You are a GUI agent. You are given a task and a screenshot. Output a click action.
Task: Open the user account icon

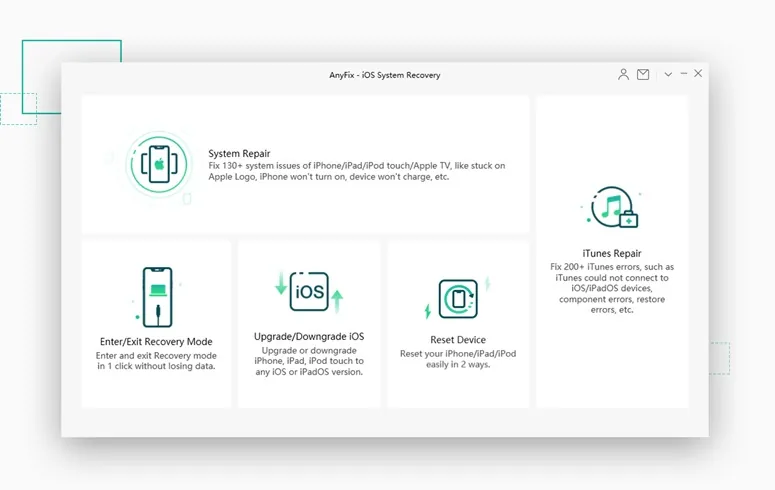tap(623, 74)
